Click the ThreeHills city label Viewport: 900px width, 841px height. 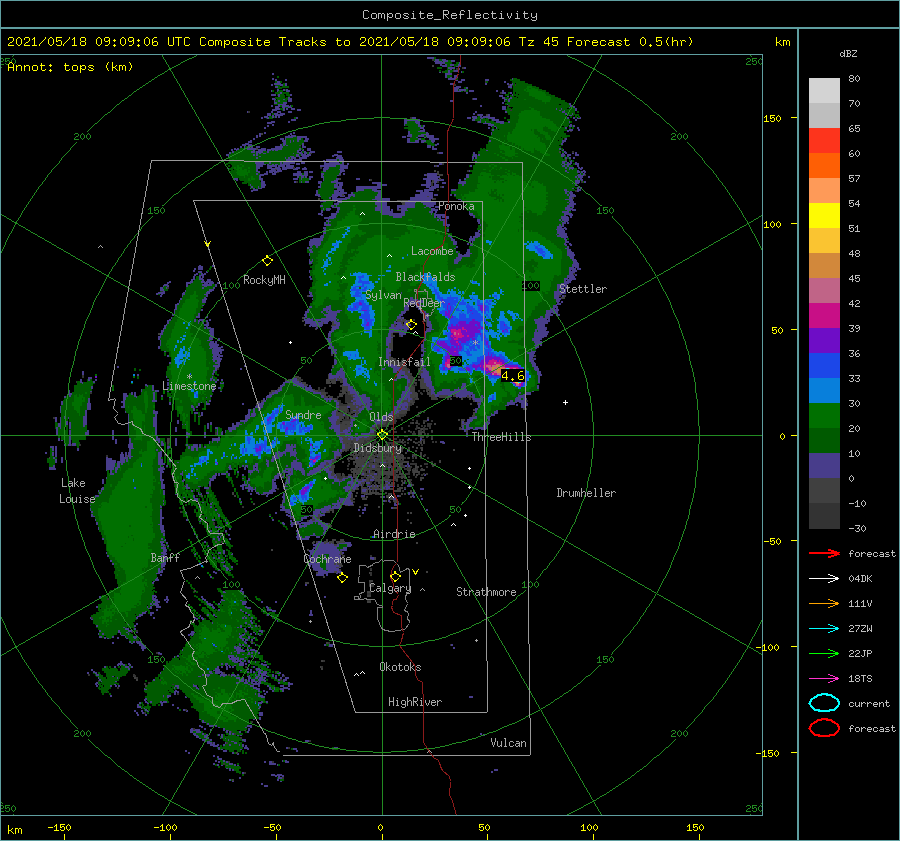502,437
